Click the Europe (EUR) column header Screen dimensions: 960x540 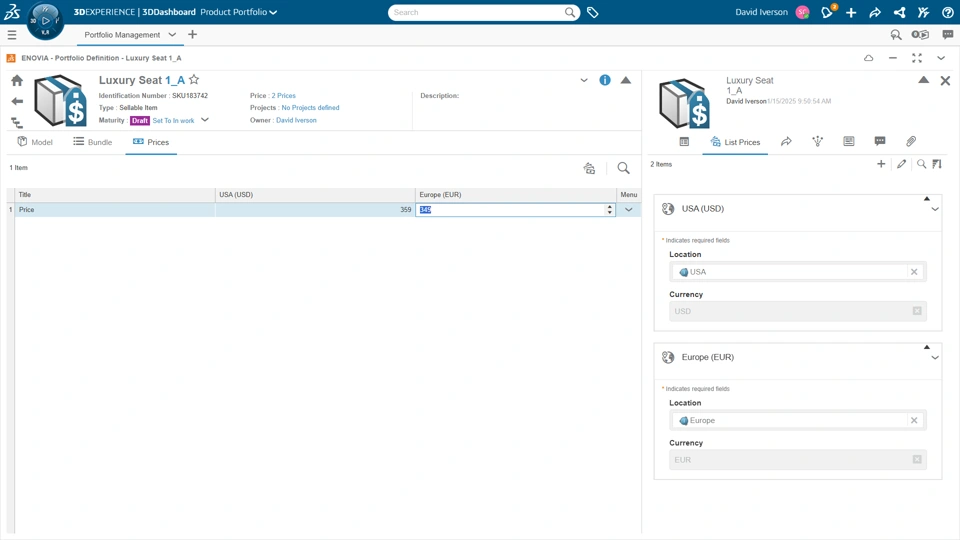point(516,195)
